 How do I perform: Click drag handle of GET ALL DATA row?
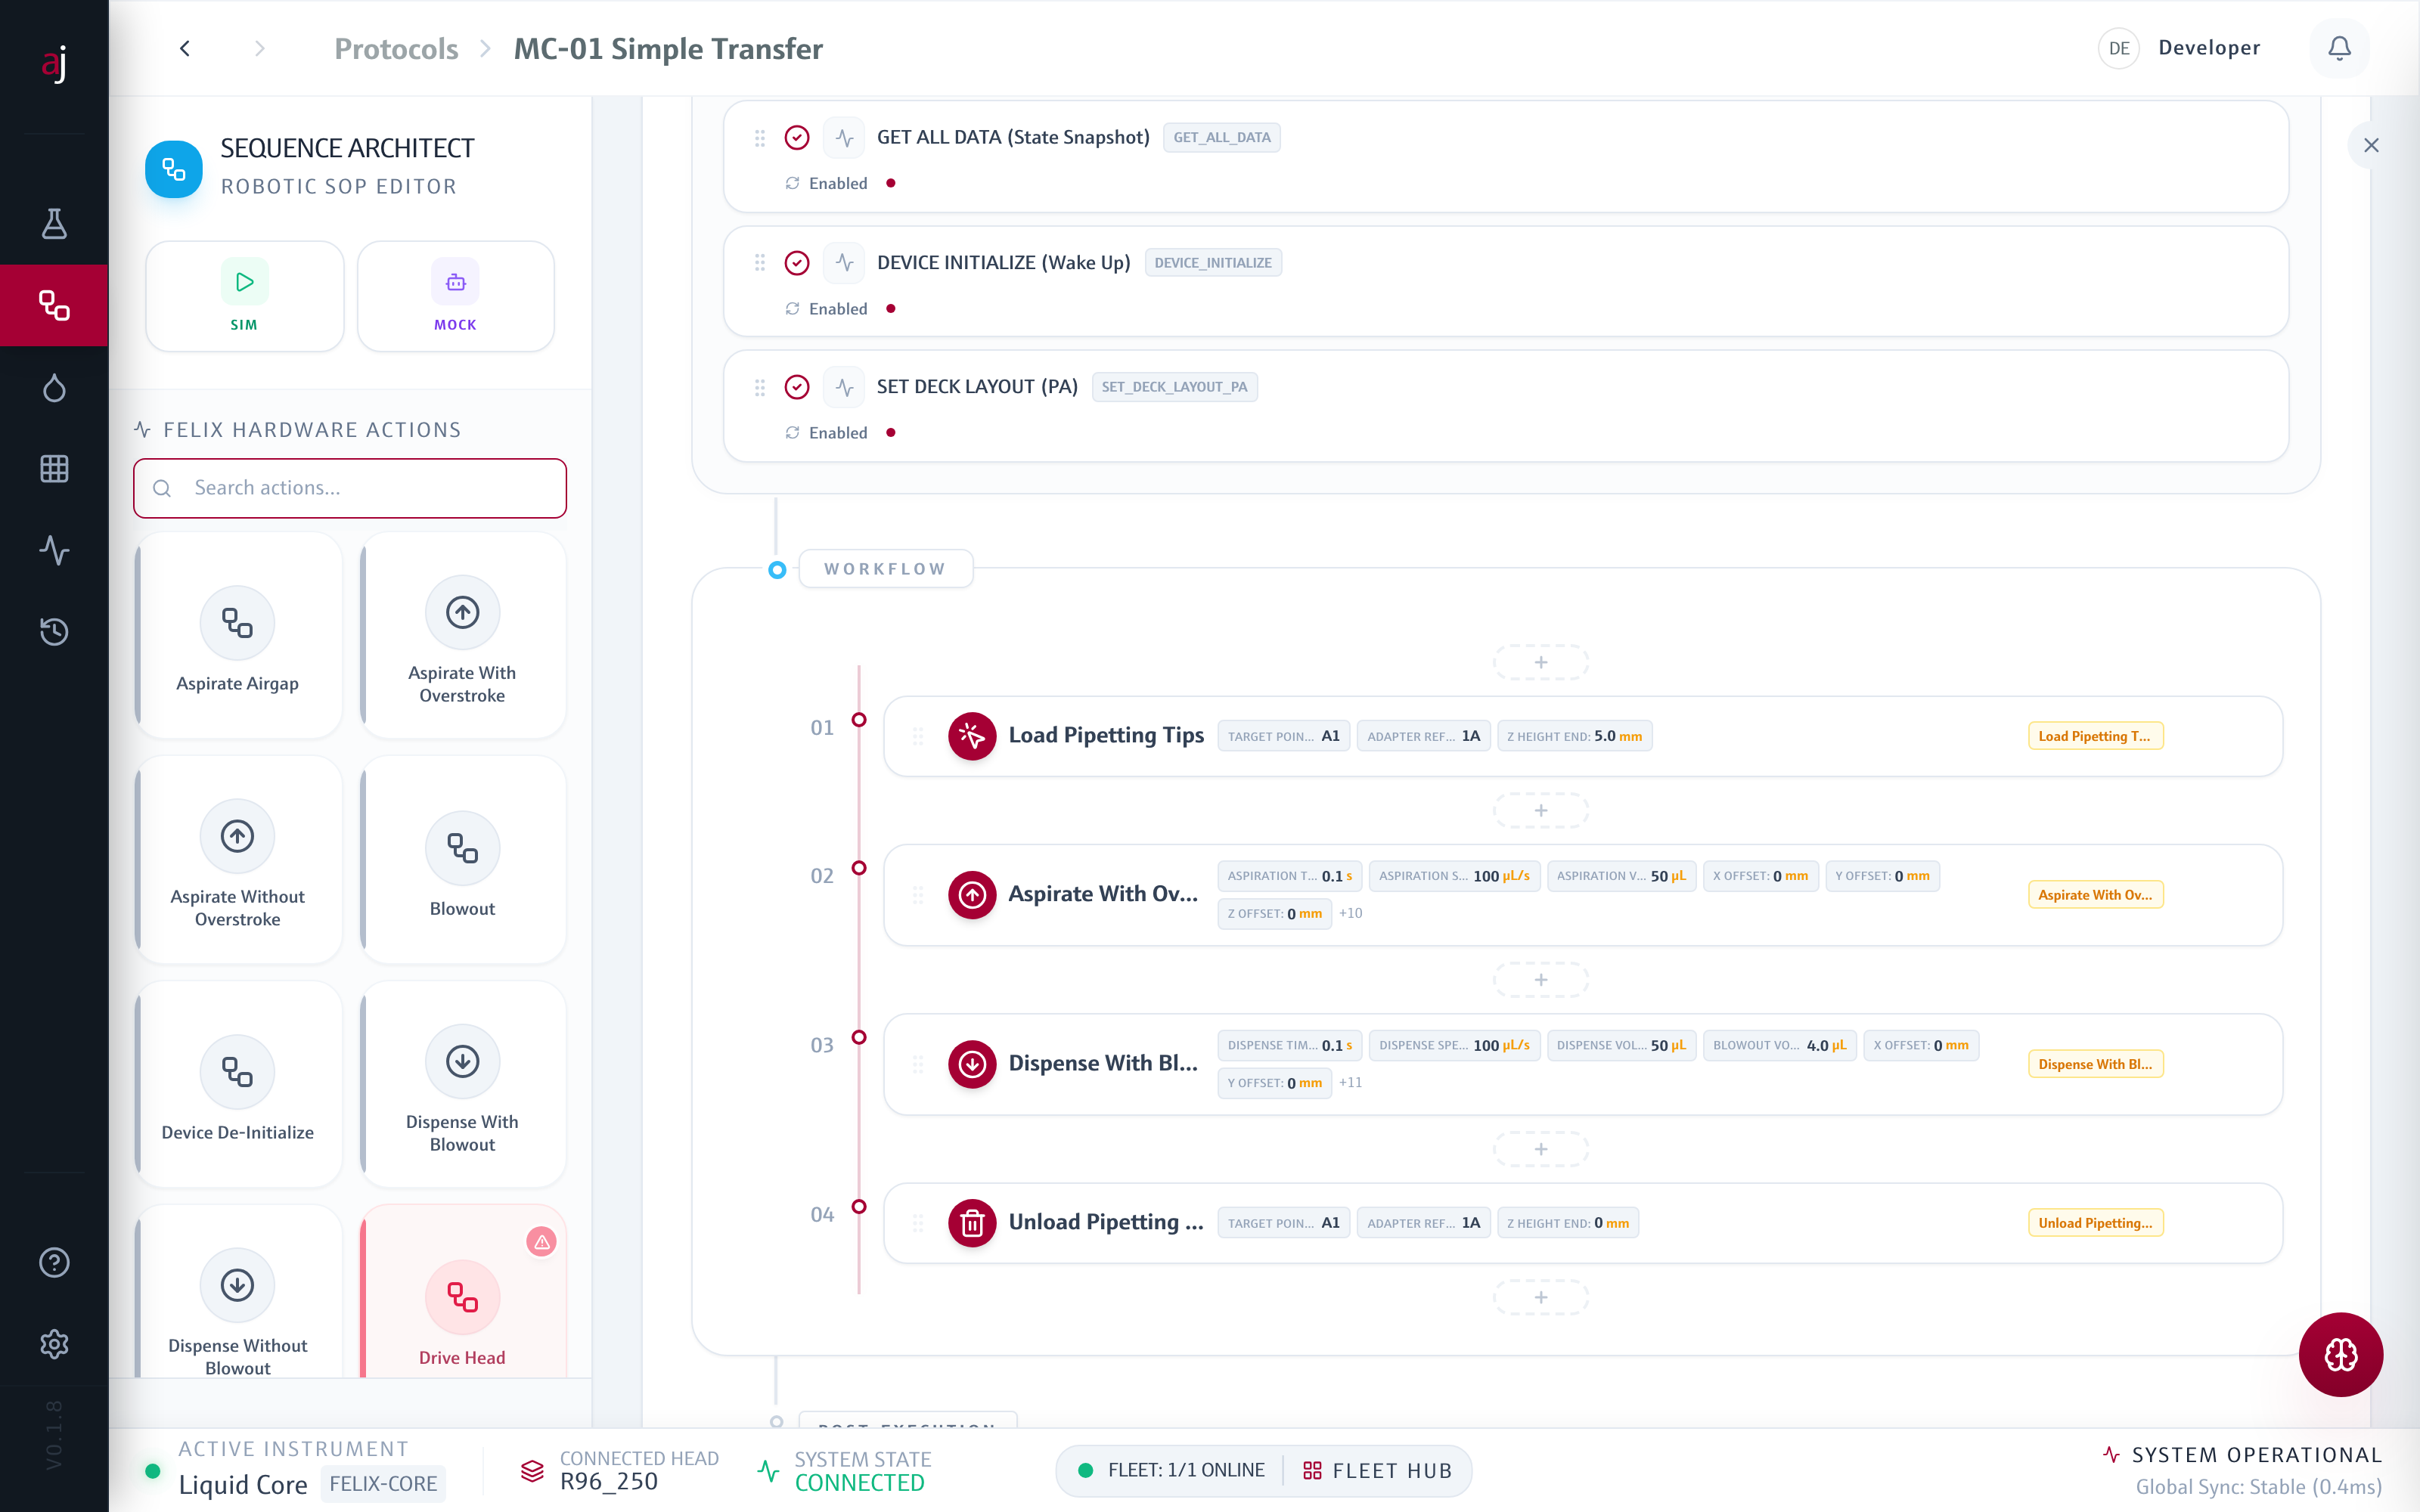coord(760,138)
